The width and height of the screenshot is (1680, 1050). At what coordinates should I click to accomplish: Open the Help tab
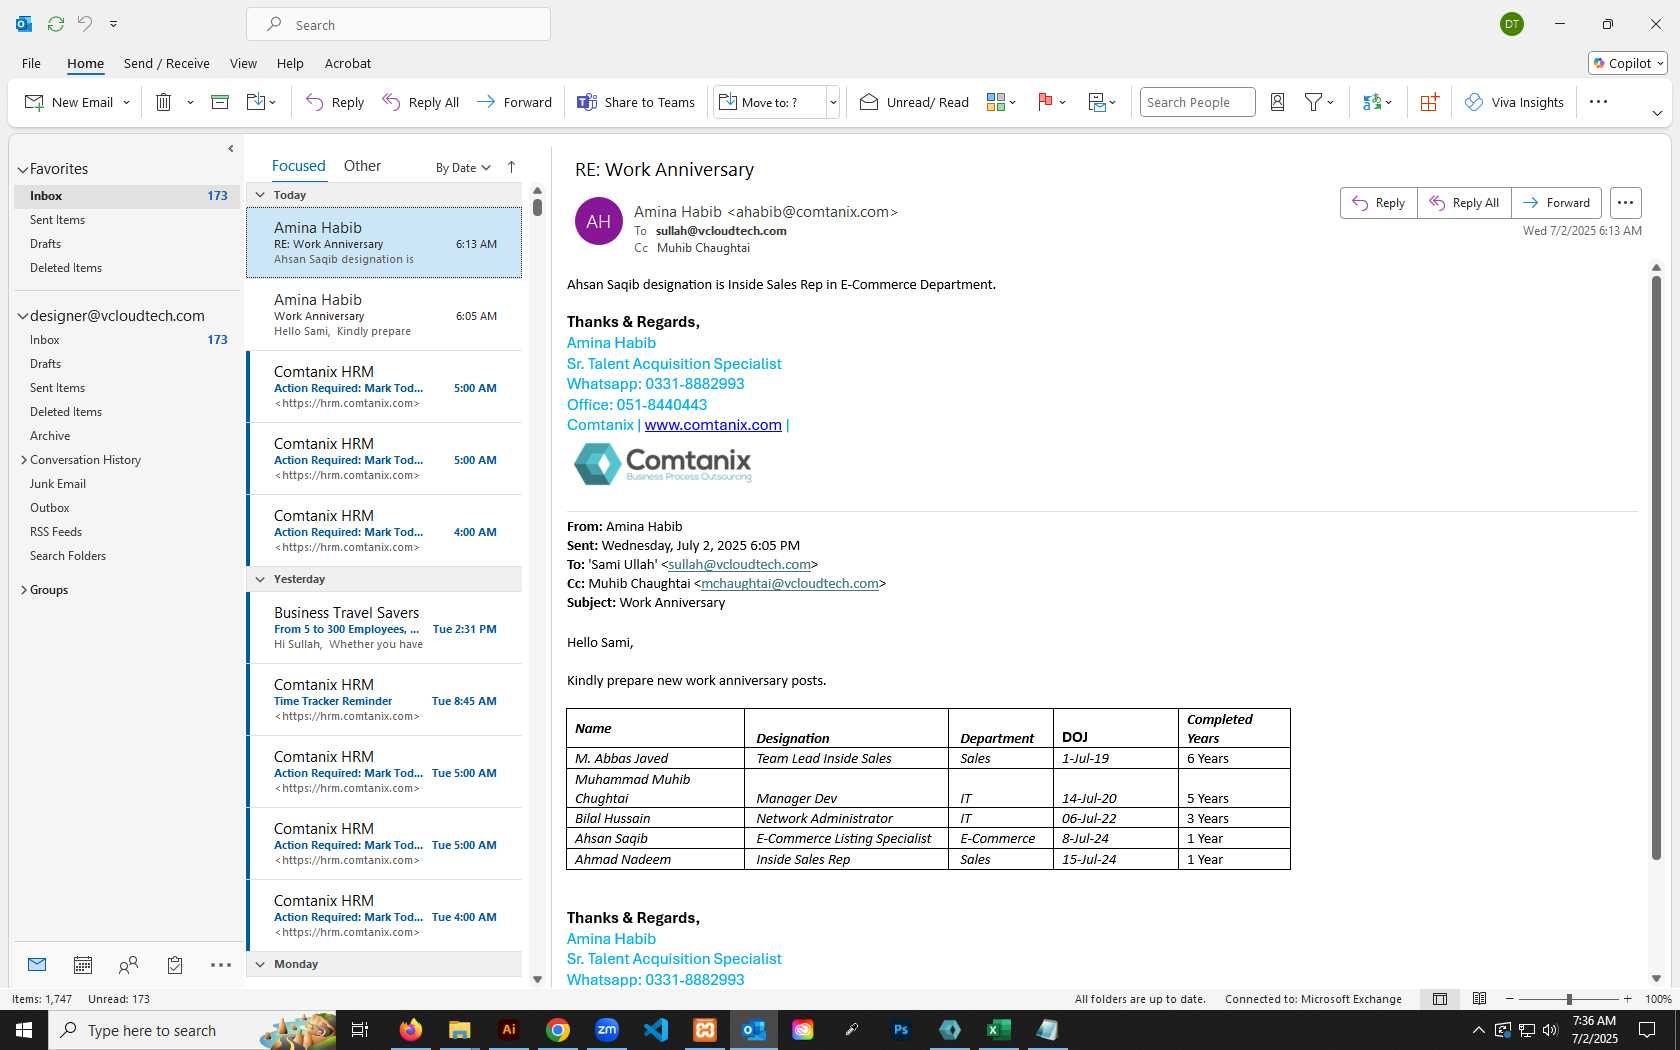click(290, 63)
